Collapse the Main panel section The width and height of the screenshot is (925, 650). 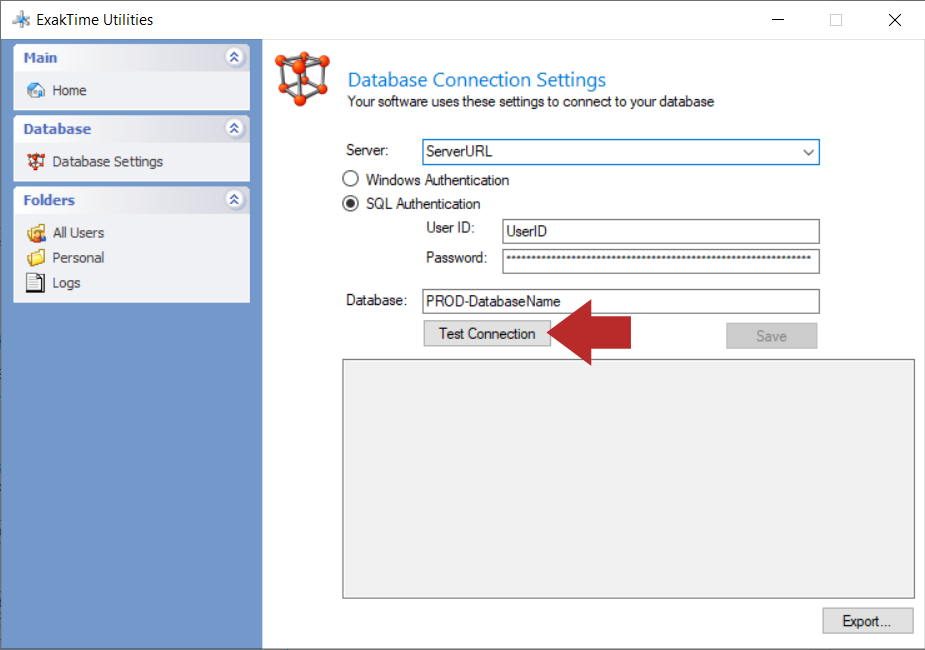point(234,57)
